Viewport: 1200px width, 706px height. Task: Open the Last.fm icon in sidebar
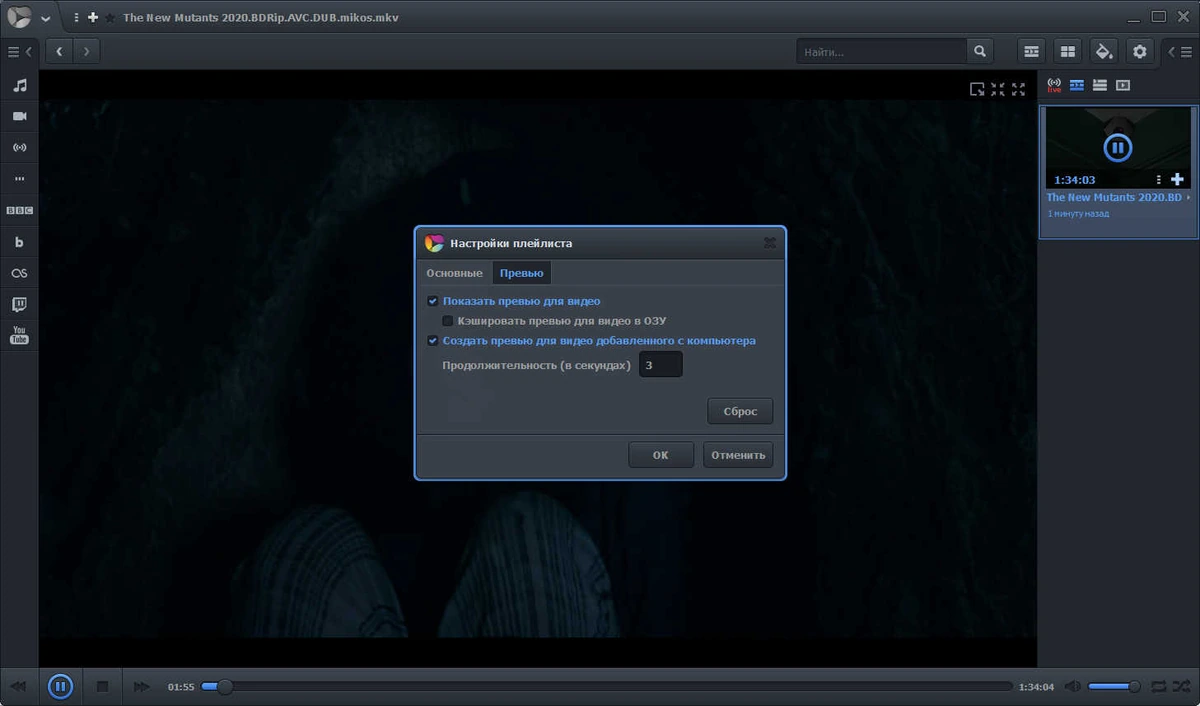click(19, 273)
